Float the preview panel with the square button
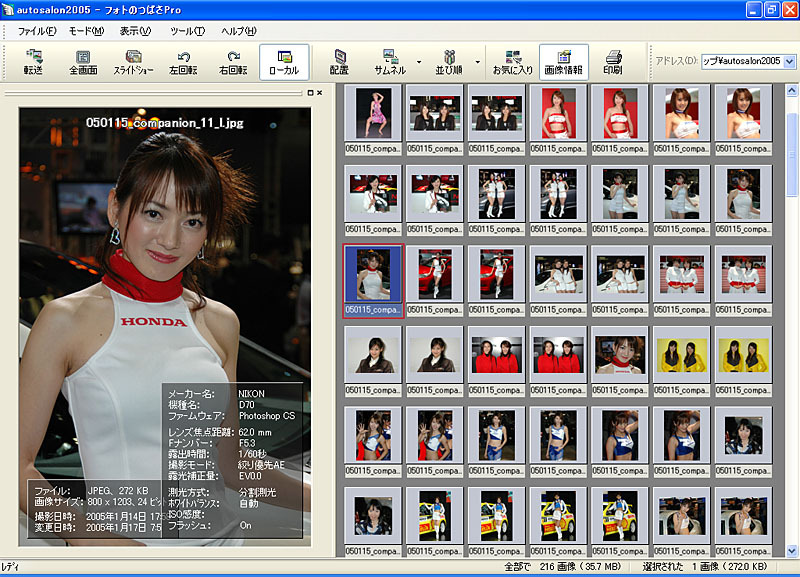The width and height of the screenshot is (800, 577). pos(310,93)
